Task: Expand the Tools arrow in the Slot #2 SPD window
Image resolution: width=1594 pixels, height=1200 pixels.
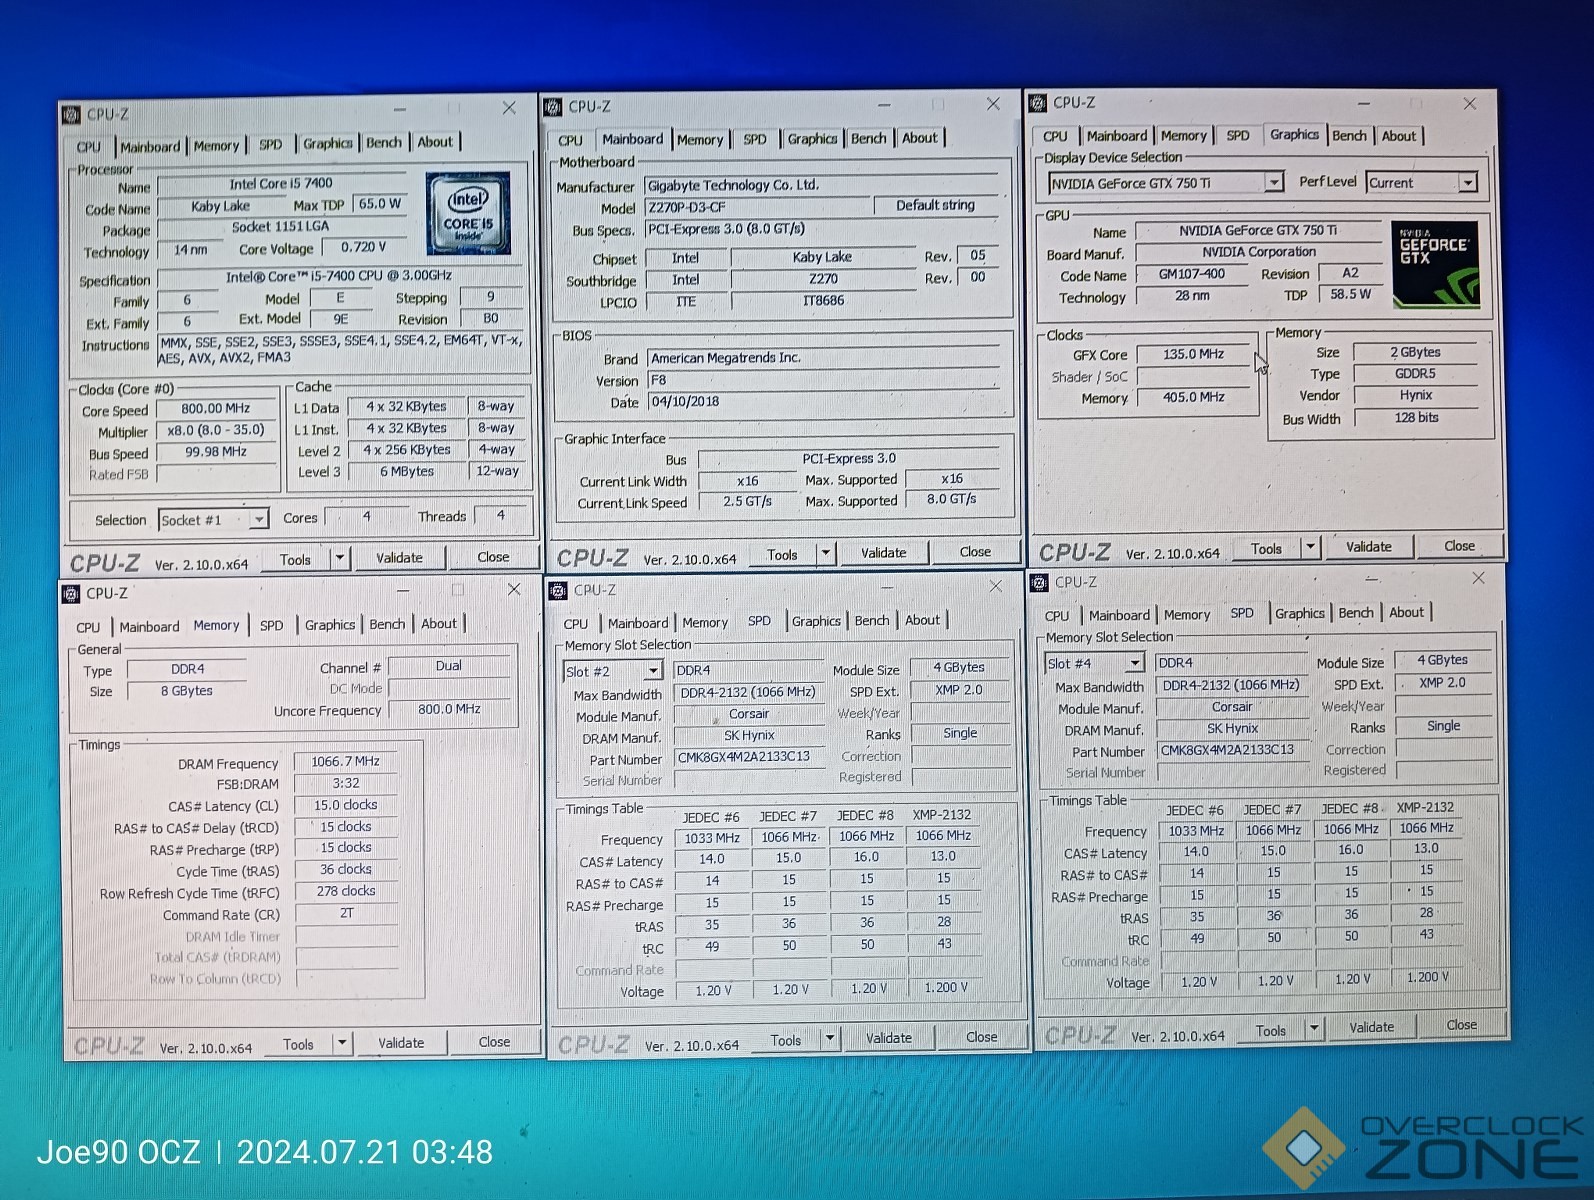Action: click(x=829, y=1039)
